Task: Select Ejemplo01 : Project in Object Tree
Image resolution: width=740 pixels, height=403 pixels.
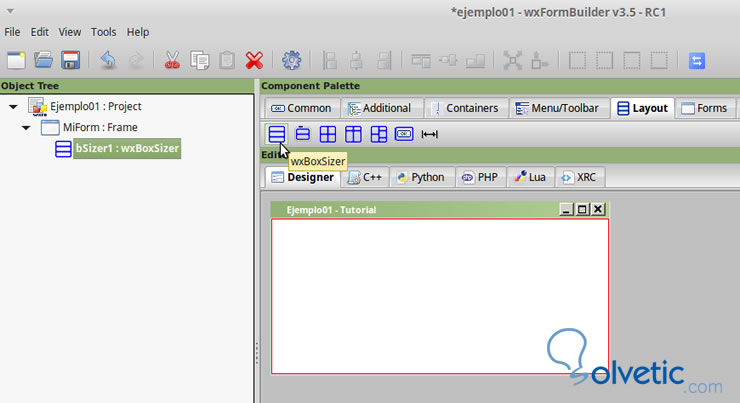Action: click(96, 107)
